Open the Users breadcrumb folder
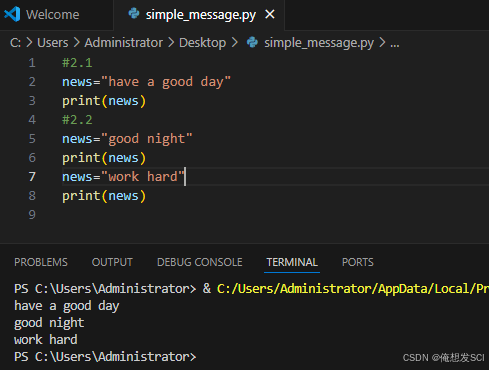 click(x=52, y=43)
